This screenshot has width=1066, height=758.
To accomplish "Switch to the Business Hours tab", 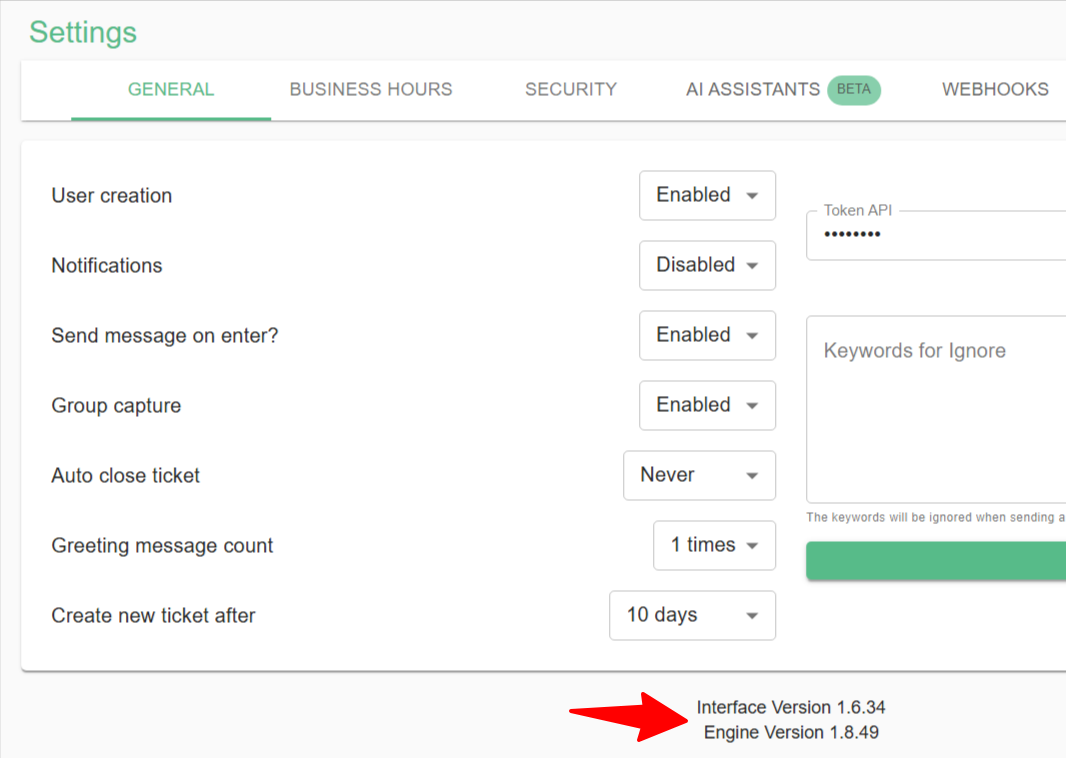I will [x=371, y=89].
